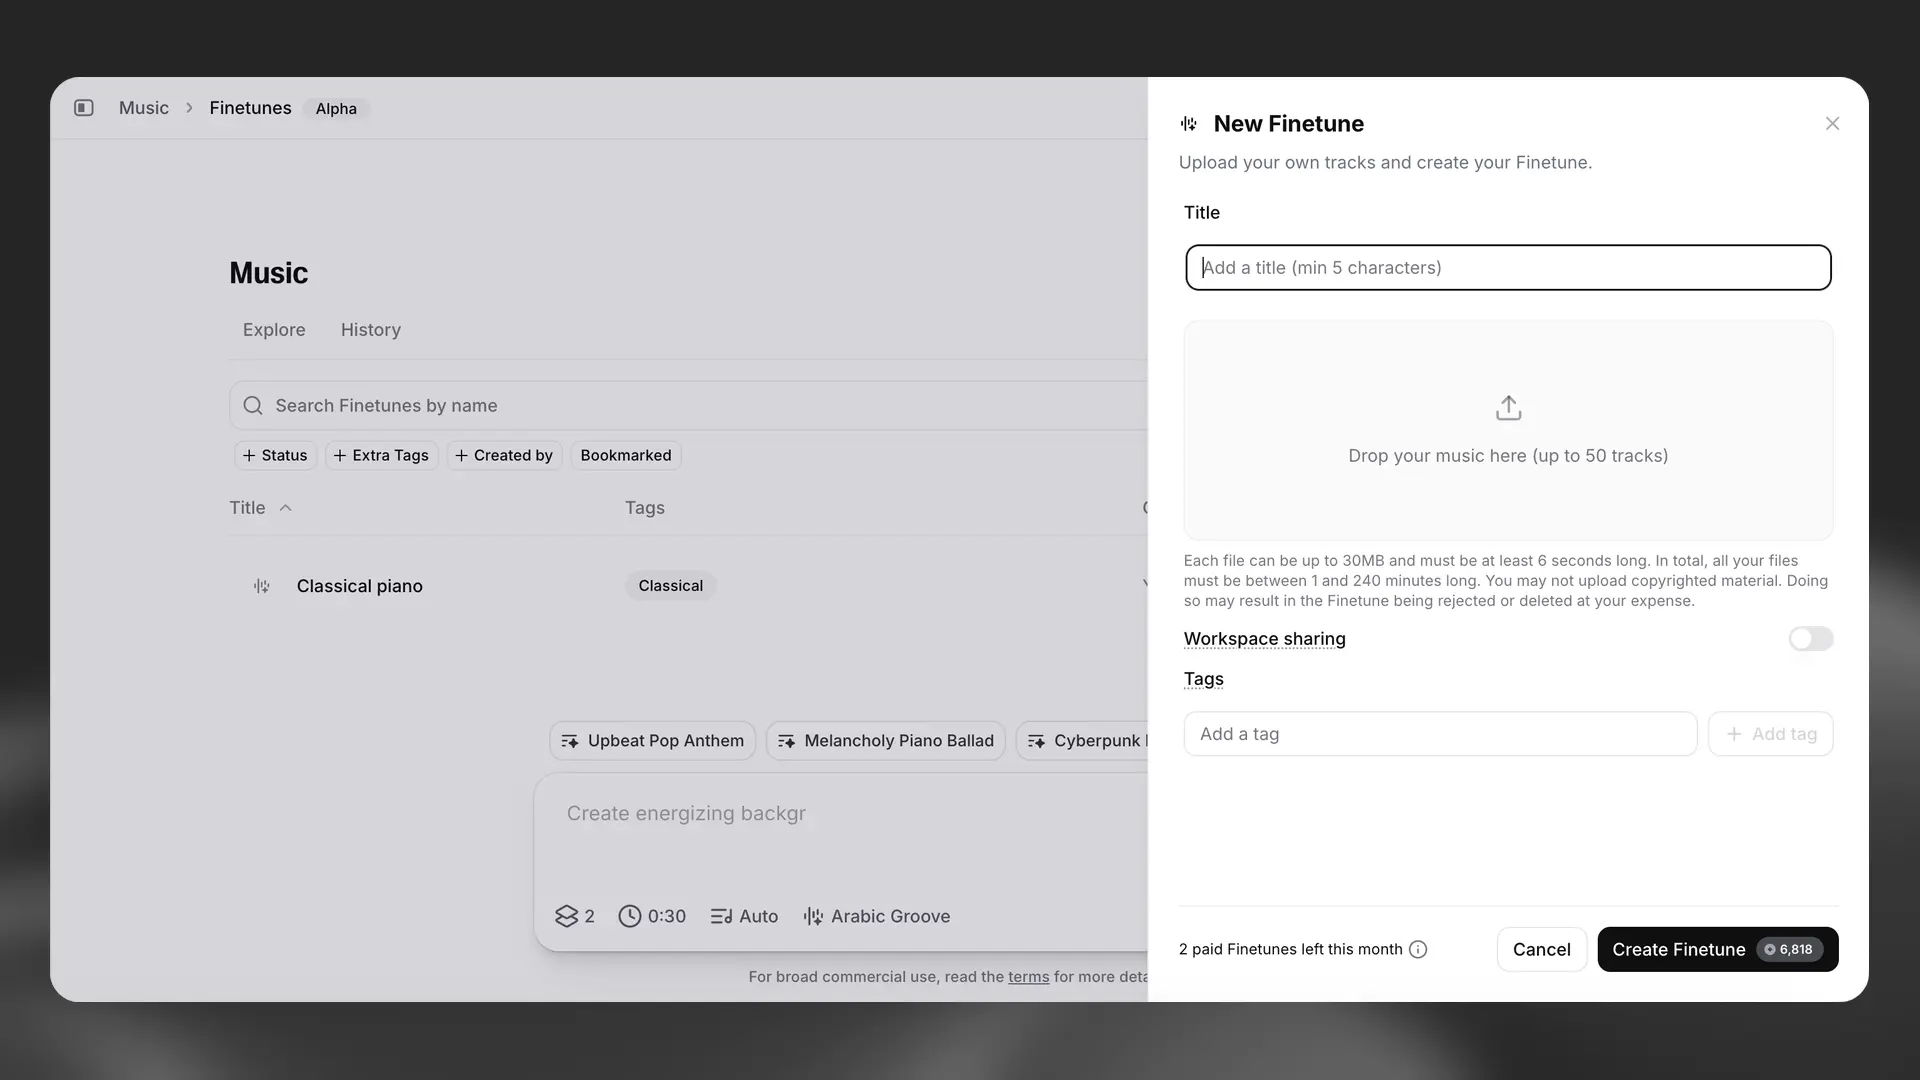Enable the Workspace sharing toggle

[x=1810, y=639]
